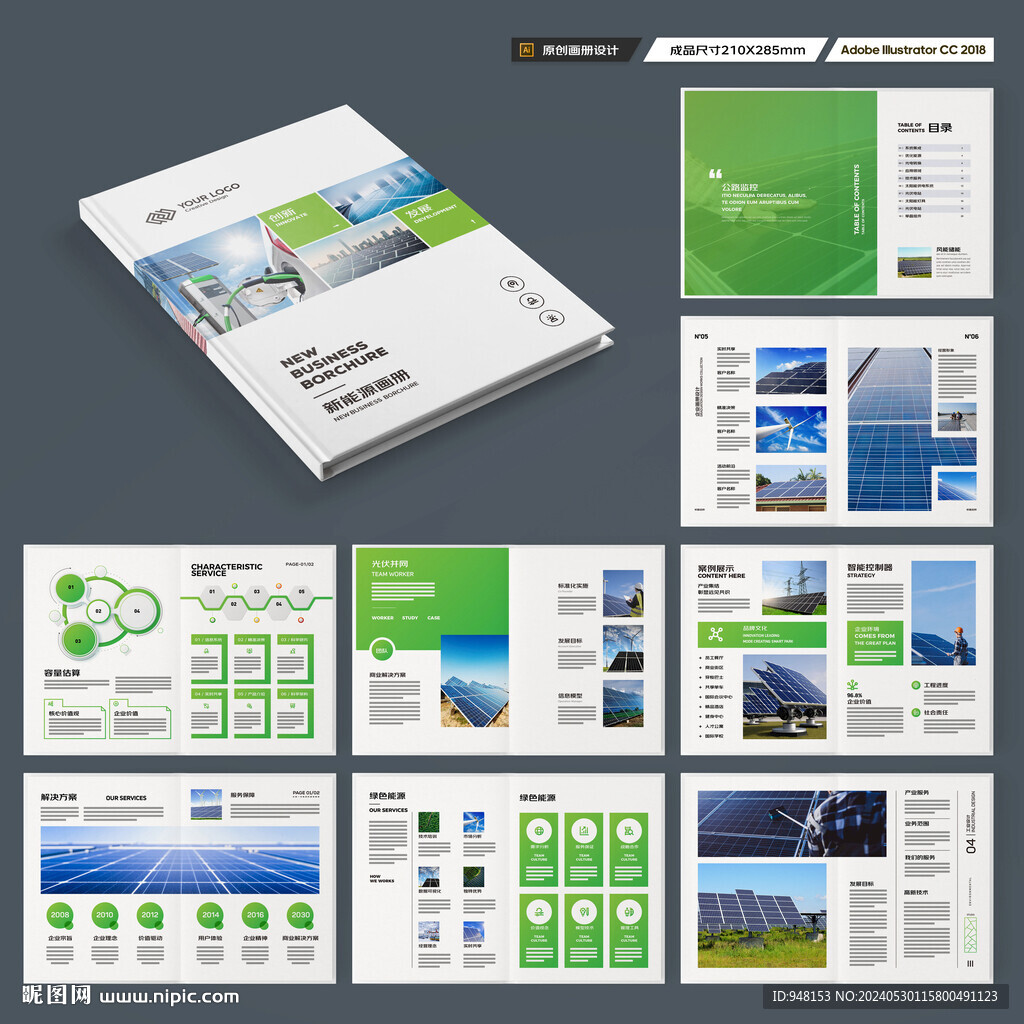Click the geometric logo mark on the book cover
The height and width of the screenshot is (1024, 1024).
click(161, 216)
